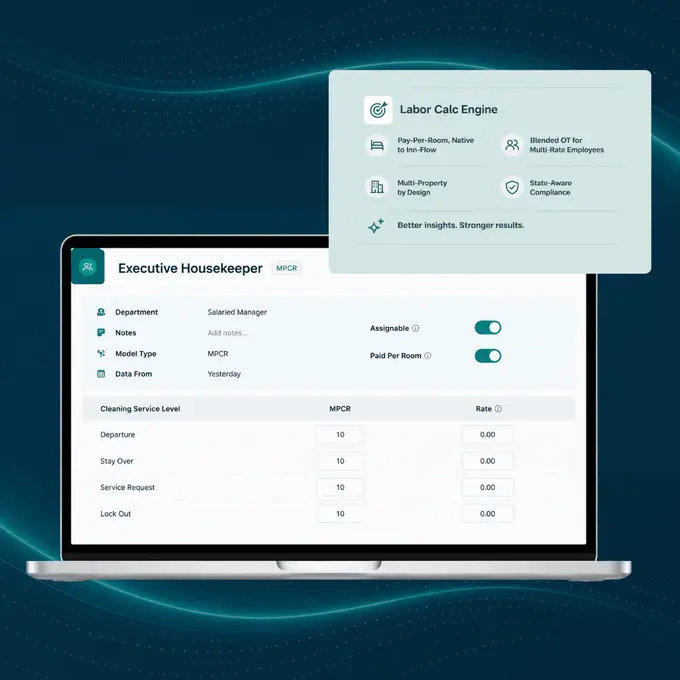Click the info icon beside Assignable
Image resolution: width=680 pixels, height=680 pixels.
point(415,328)
